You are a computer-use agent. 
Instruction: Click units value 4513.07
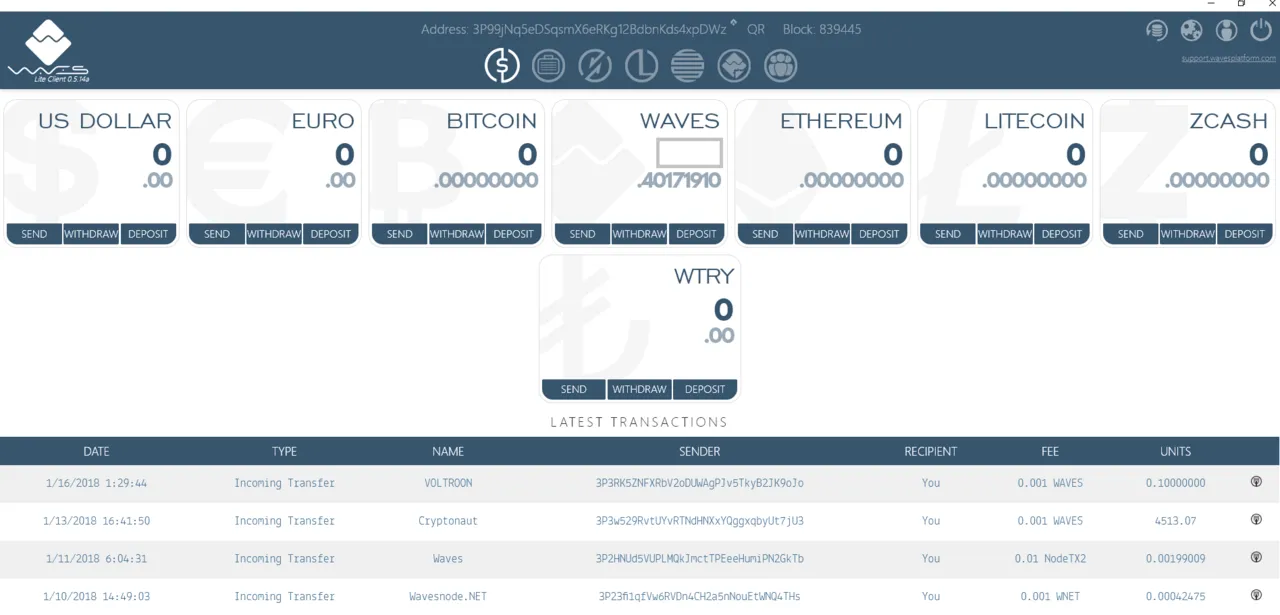coord(1176,521)
